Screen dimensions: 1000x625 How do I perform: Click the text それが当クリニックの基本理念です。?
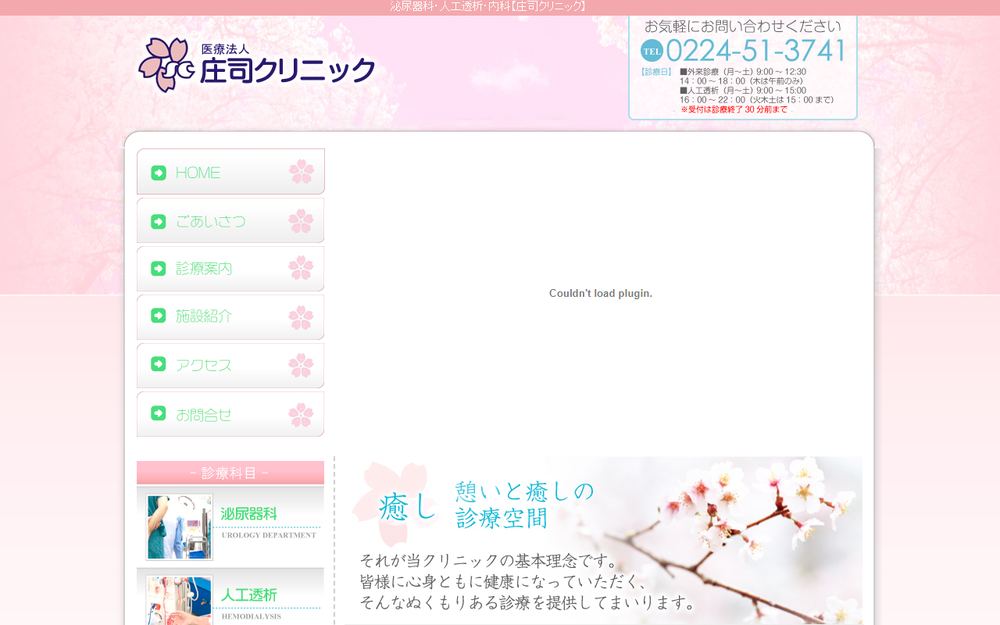pos(489,561)
